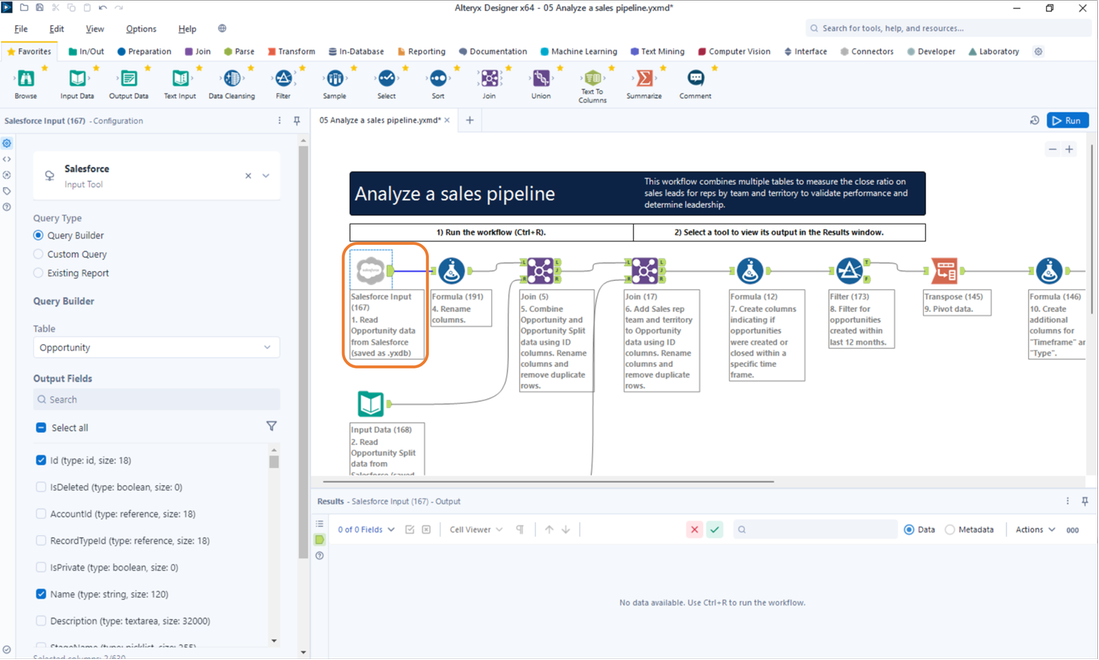
Task: Uncheck the Id field checkbox
Action: (41, 460)
